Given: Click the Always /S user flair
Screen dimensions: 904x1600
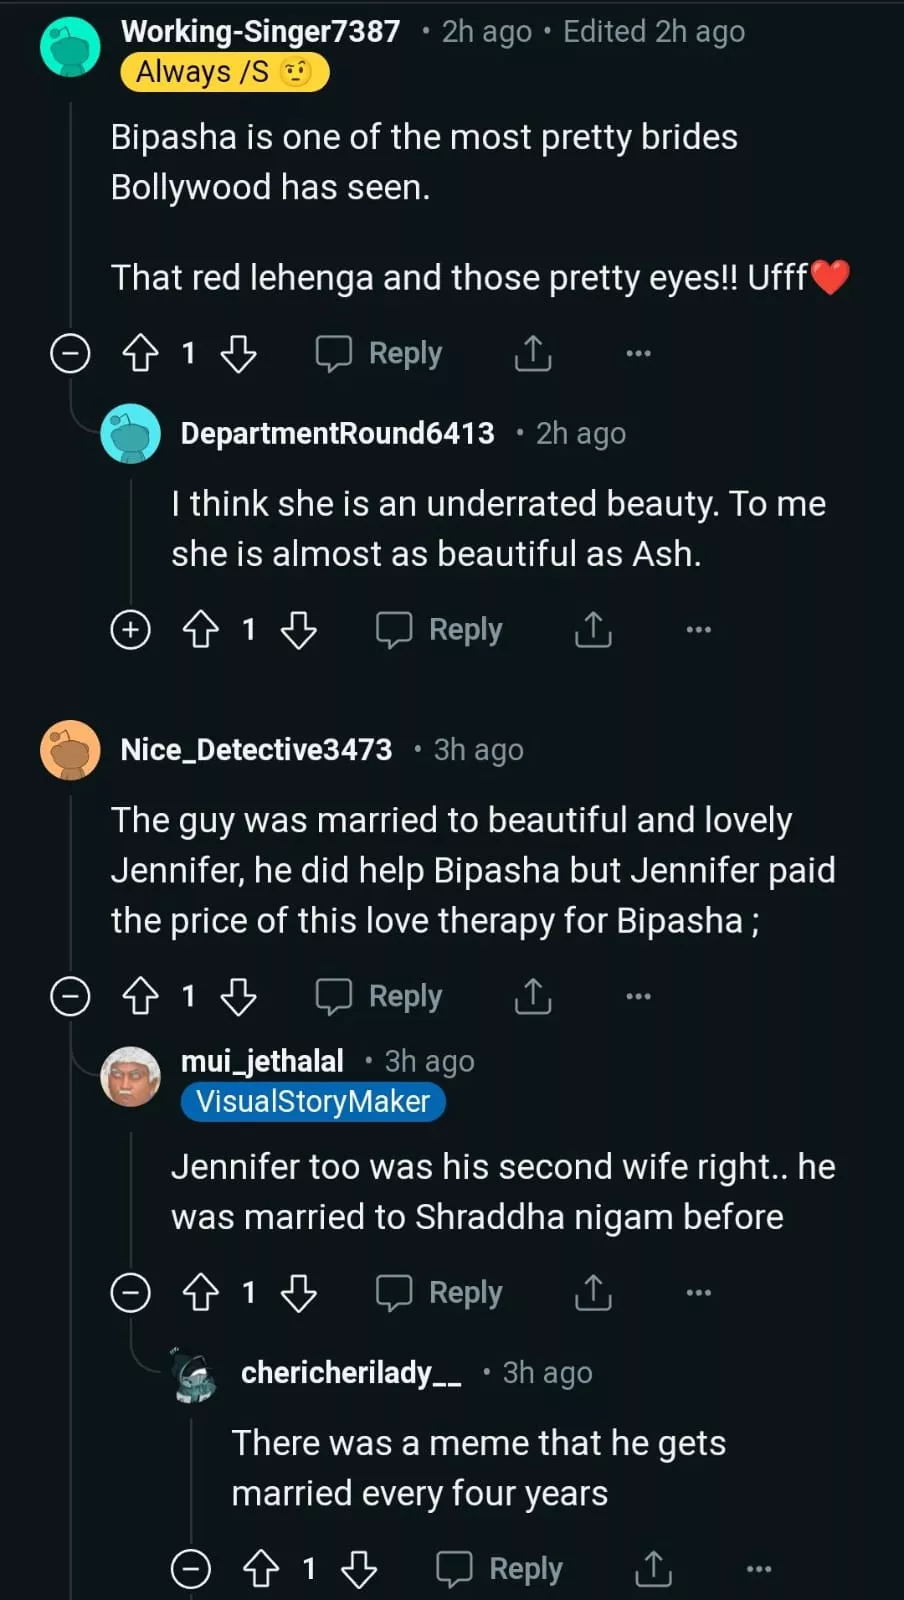Looking at the screenshot, I should coord(224,72).
